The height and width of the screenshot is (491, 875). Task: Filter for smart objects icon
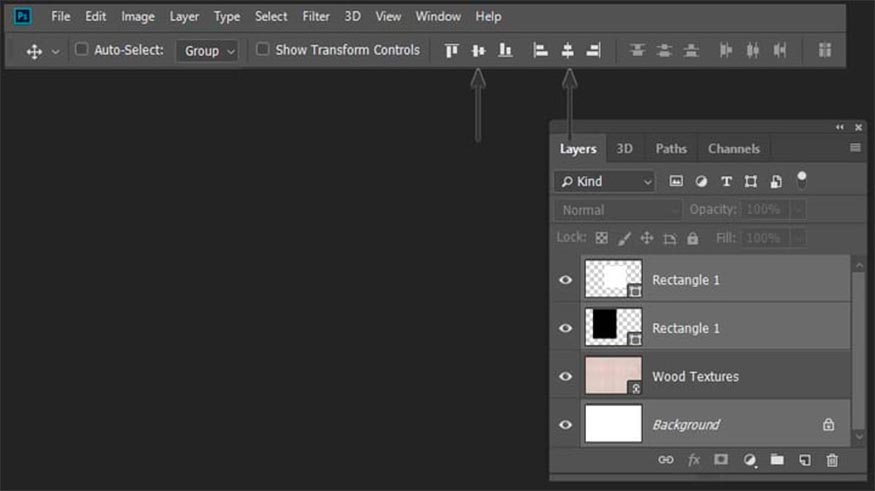point(776,181)
